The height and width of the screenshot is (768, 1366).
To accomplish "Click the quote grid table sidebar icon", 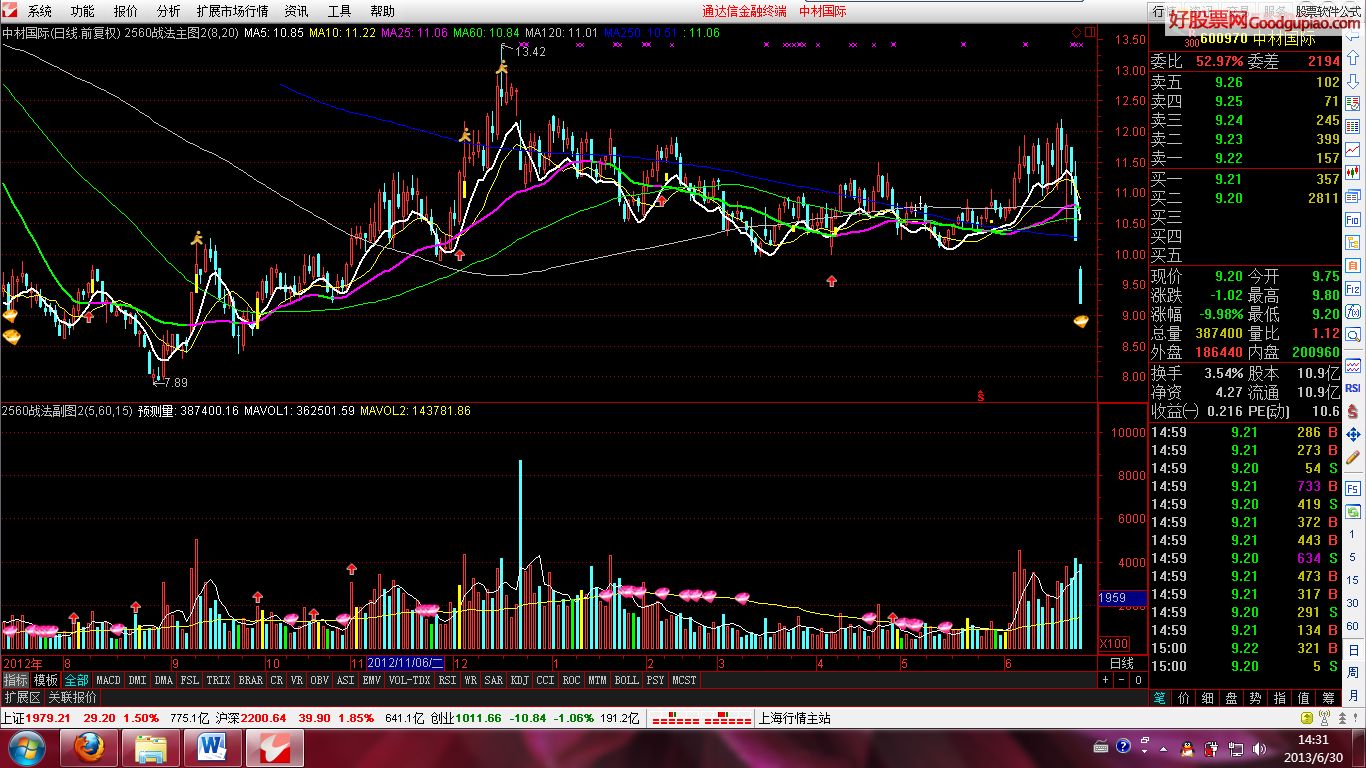I will (1353, 126).
